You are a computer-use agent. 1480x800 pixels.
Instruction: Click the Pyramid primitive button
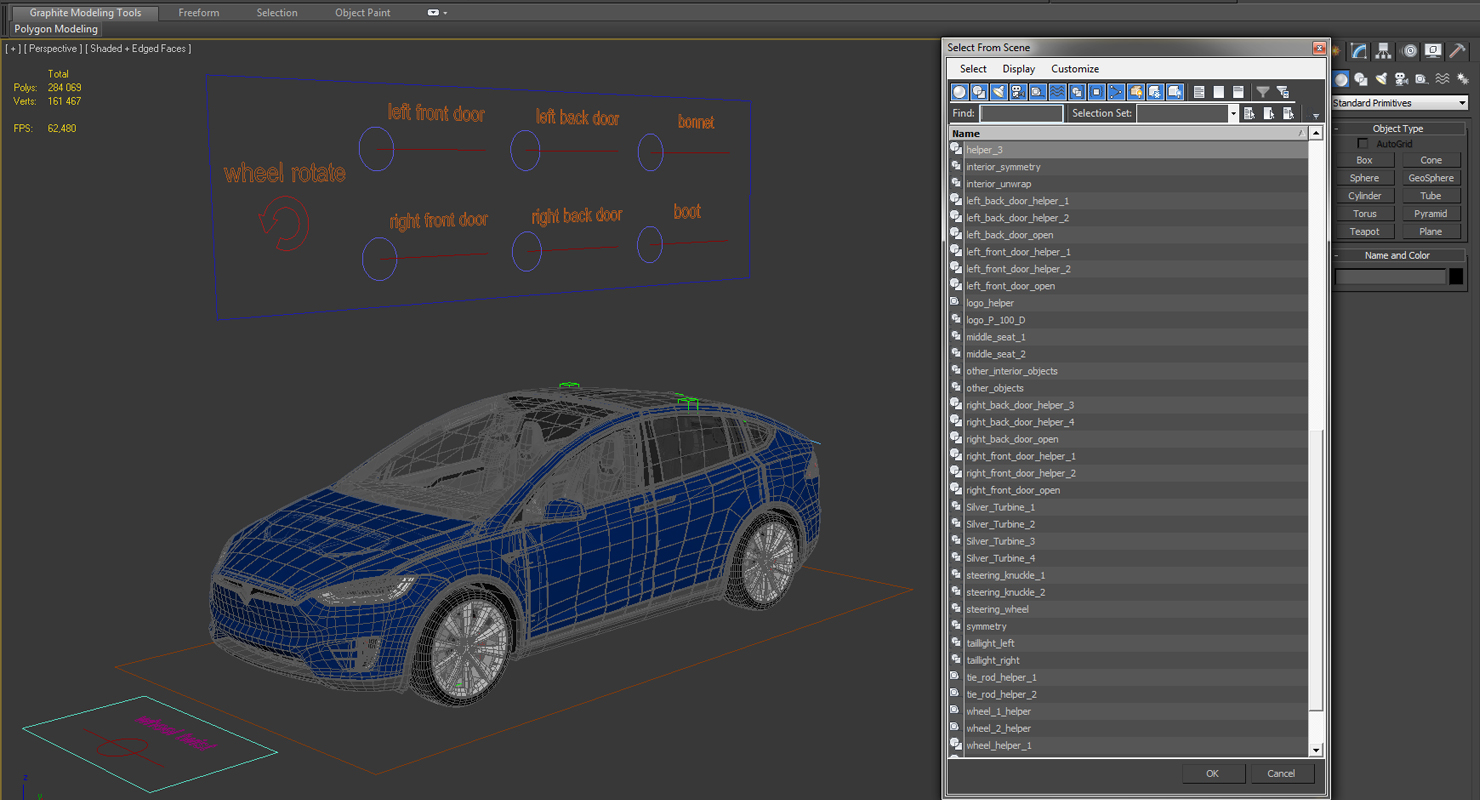tap(1431, 214)
